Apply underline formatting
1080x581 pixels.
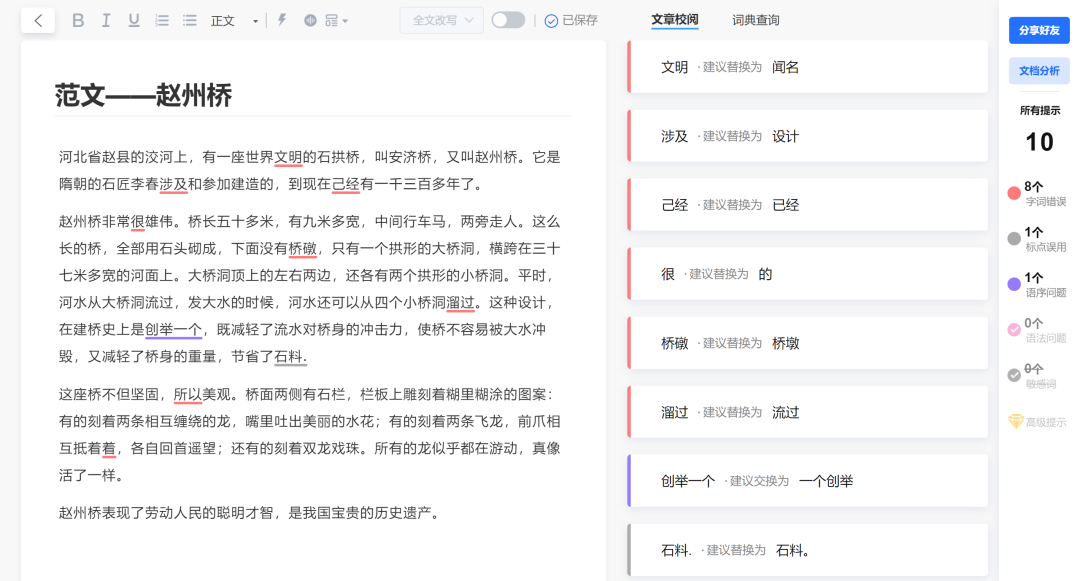click(x=134, y=19)
